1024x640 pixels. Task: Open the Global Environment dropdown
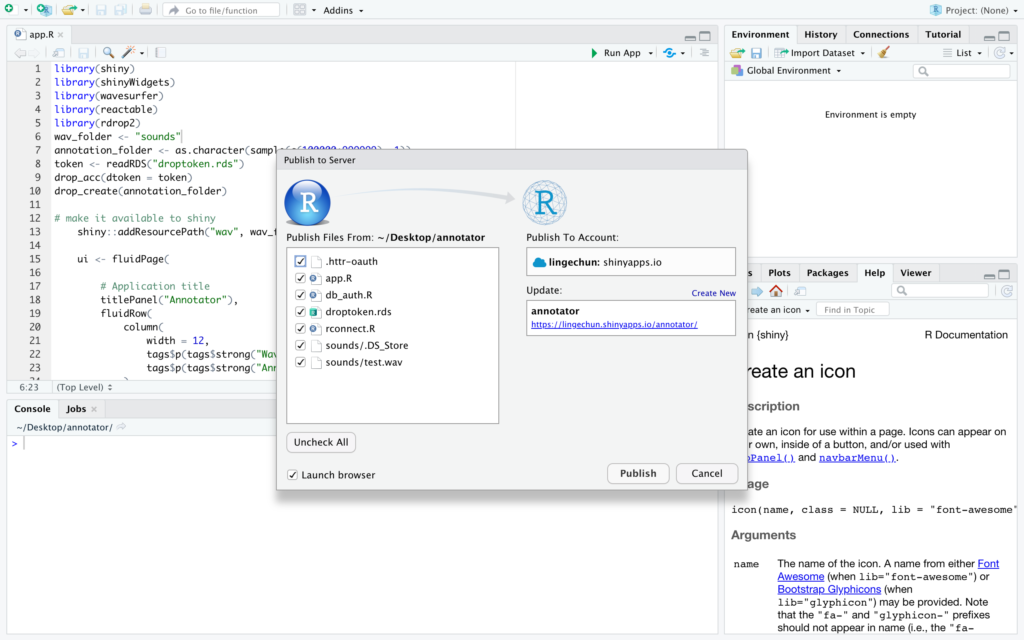pyautogui.click(x=786, y=71)
